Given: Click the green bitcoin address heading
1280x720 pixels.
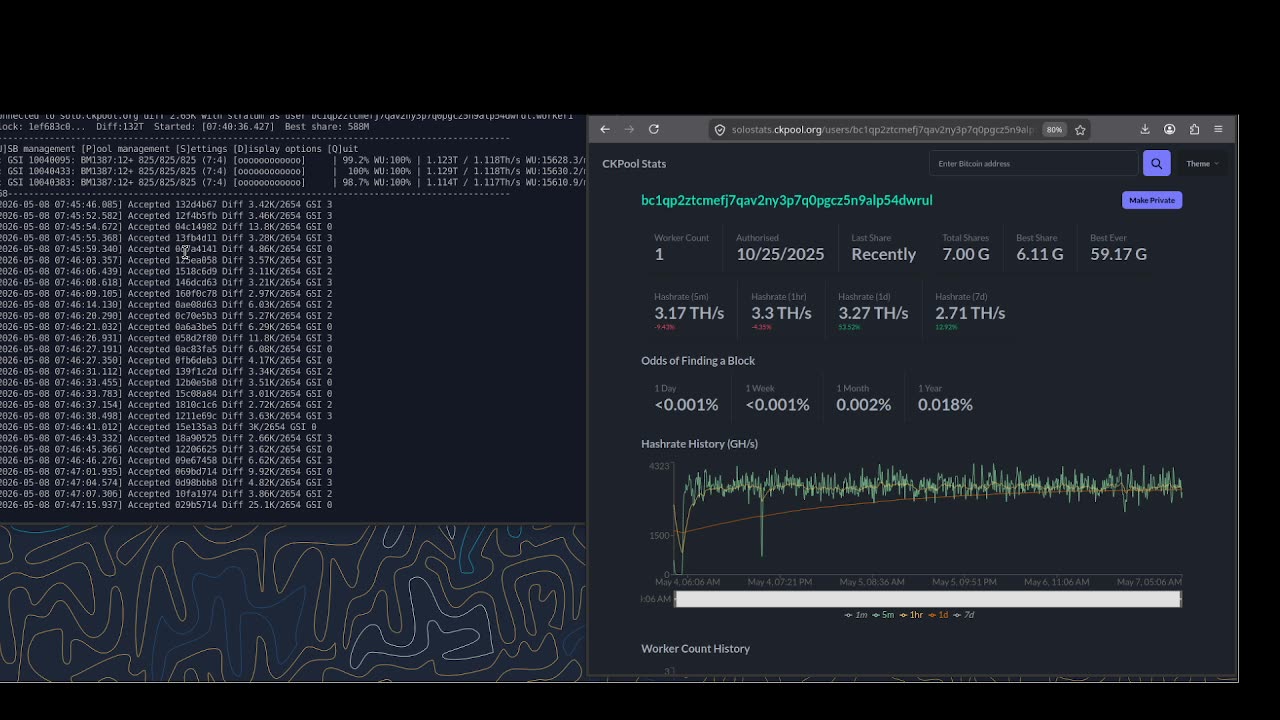Looking at the screenshot, I should (x=787, y=200).
